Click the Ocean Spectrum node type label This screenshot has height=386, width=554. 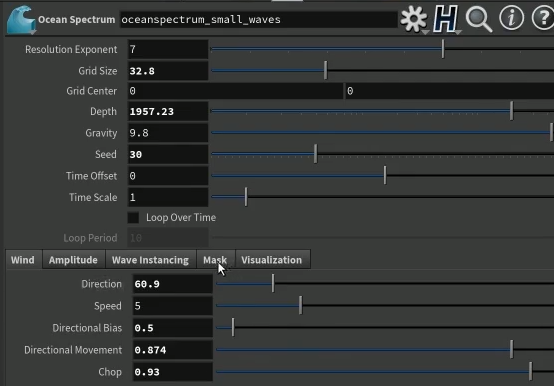tap(77, 20)
